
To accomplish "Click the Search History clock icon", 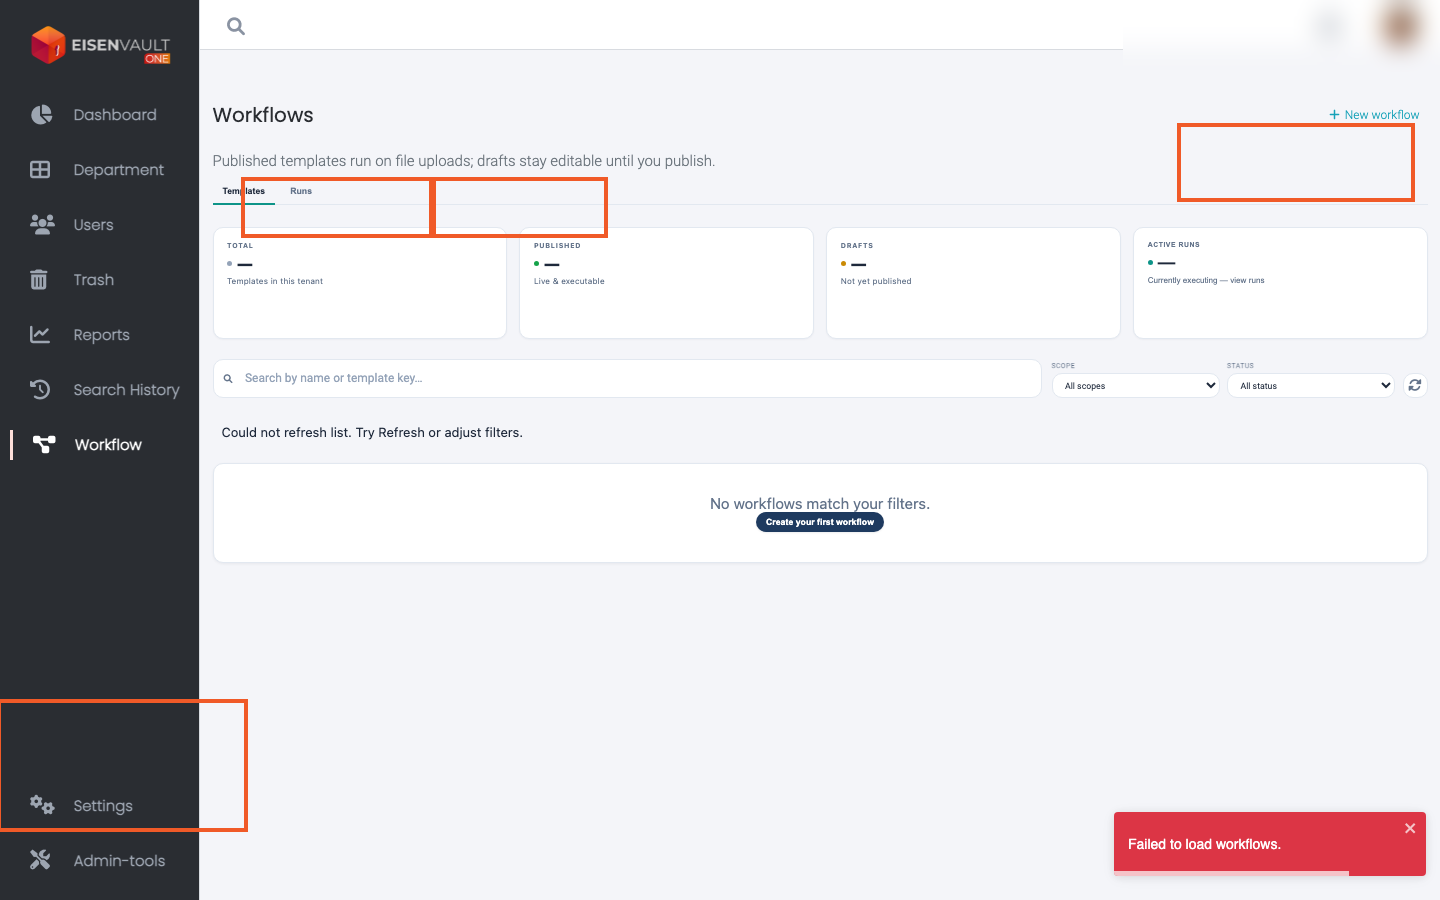I will click(x=40, y=390).
